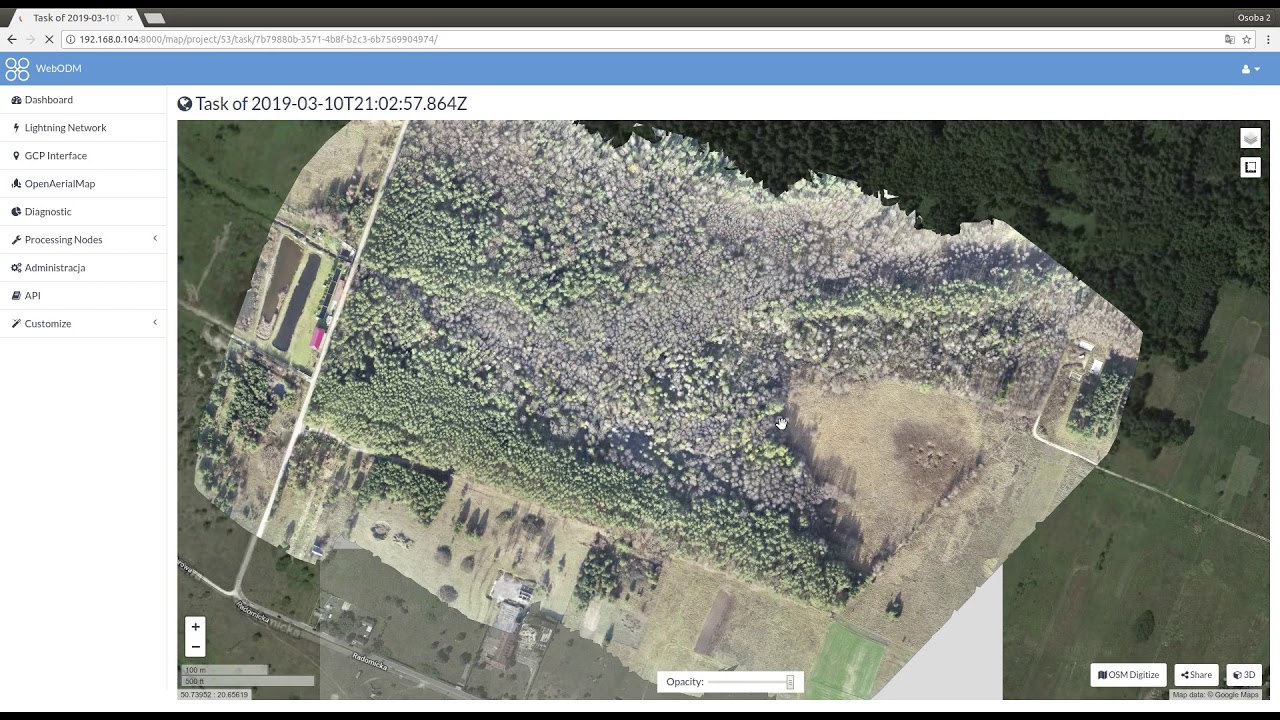Click the OSM Digitize button
1280x720 pixels.
pyautogui.click(x=1129, y=675)
